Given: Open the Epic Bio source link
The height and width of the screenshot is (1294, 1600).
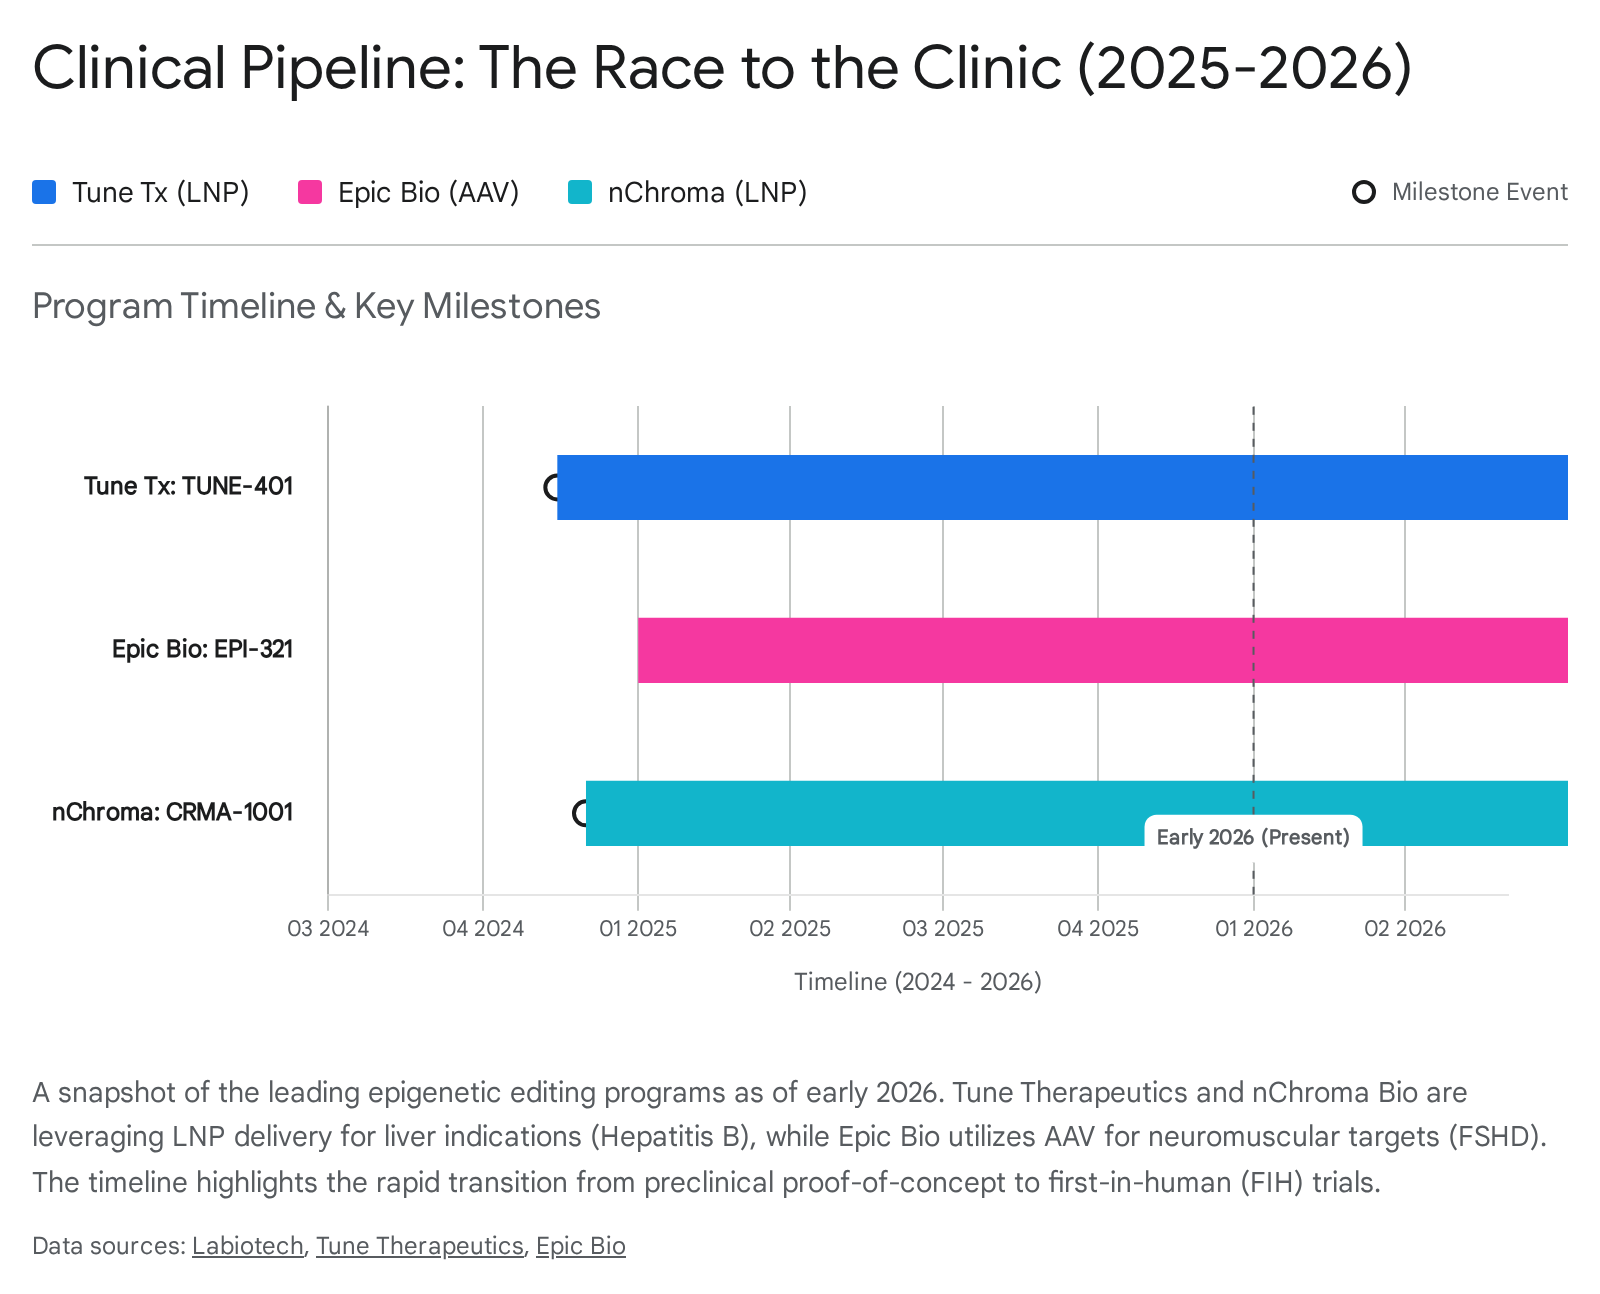Looking at the screenshot, I should click(580, 1246).
